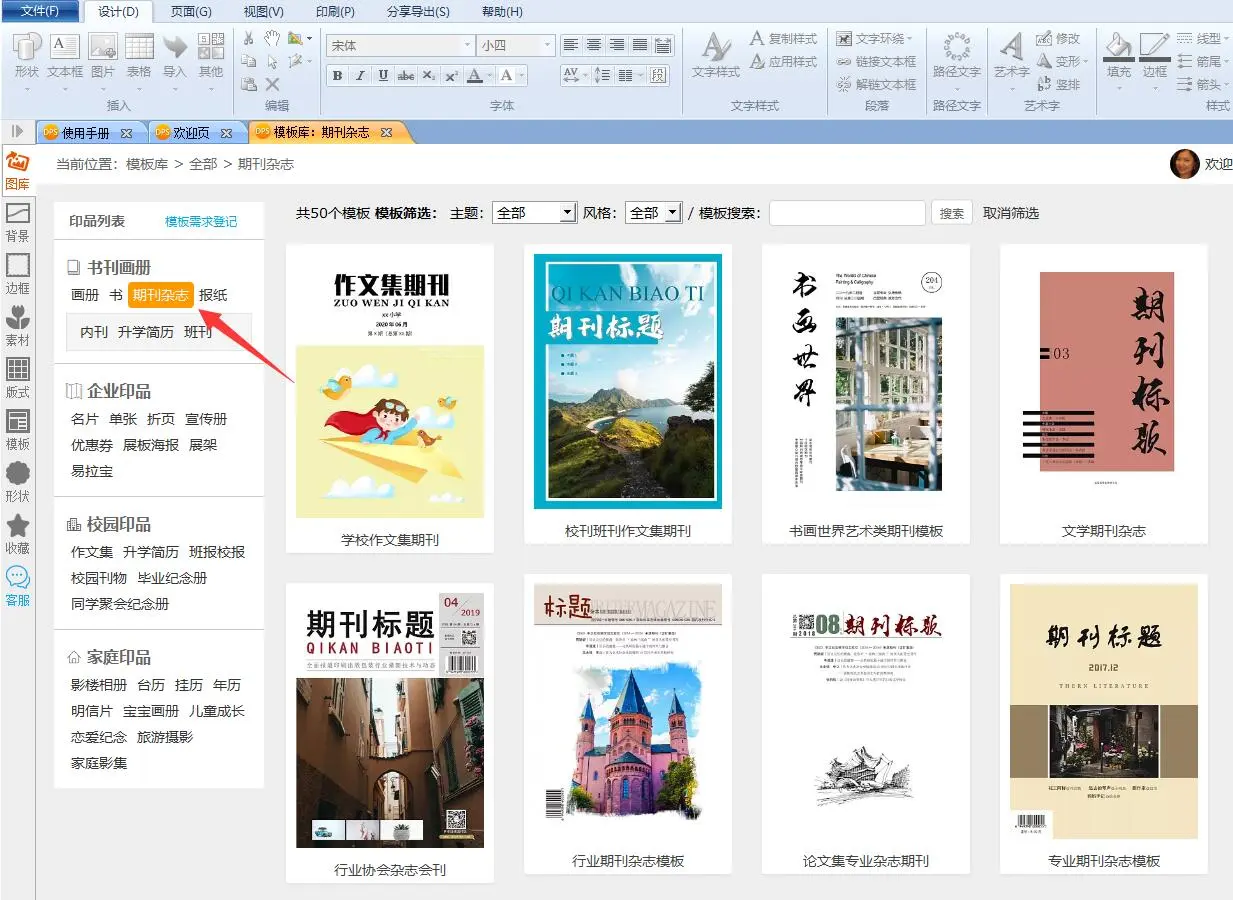Image resolution: width=1233 pixels, height=900 pixels.
Task: Expand the 主题 theme filter dropdown
Action: coord(567,213)
